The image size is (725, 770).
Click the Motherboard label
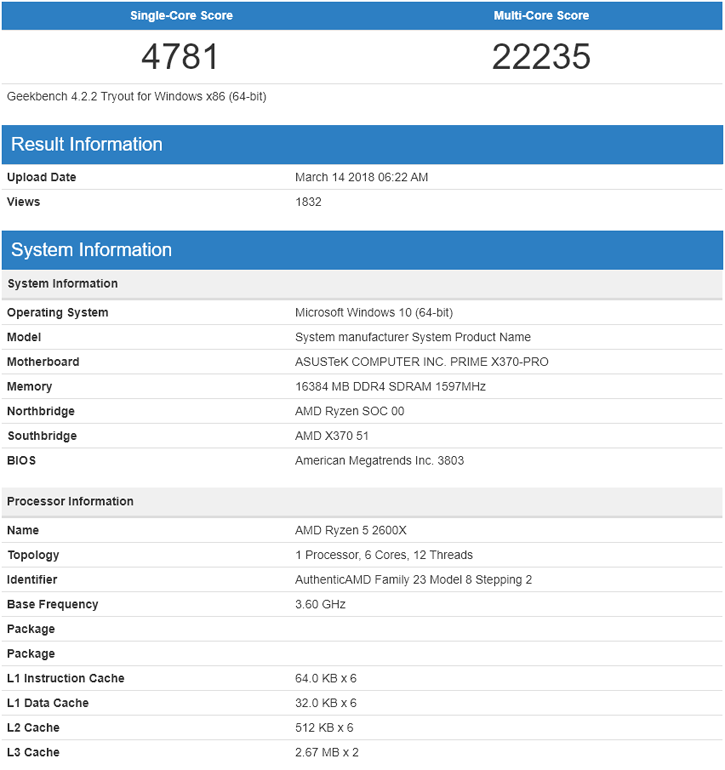click(43, 362)
